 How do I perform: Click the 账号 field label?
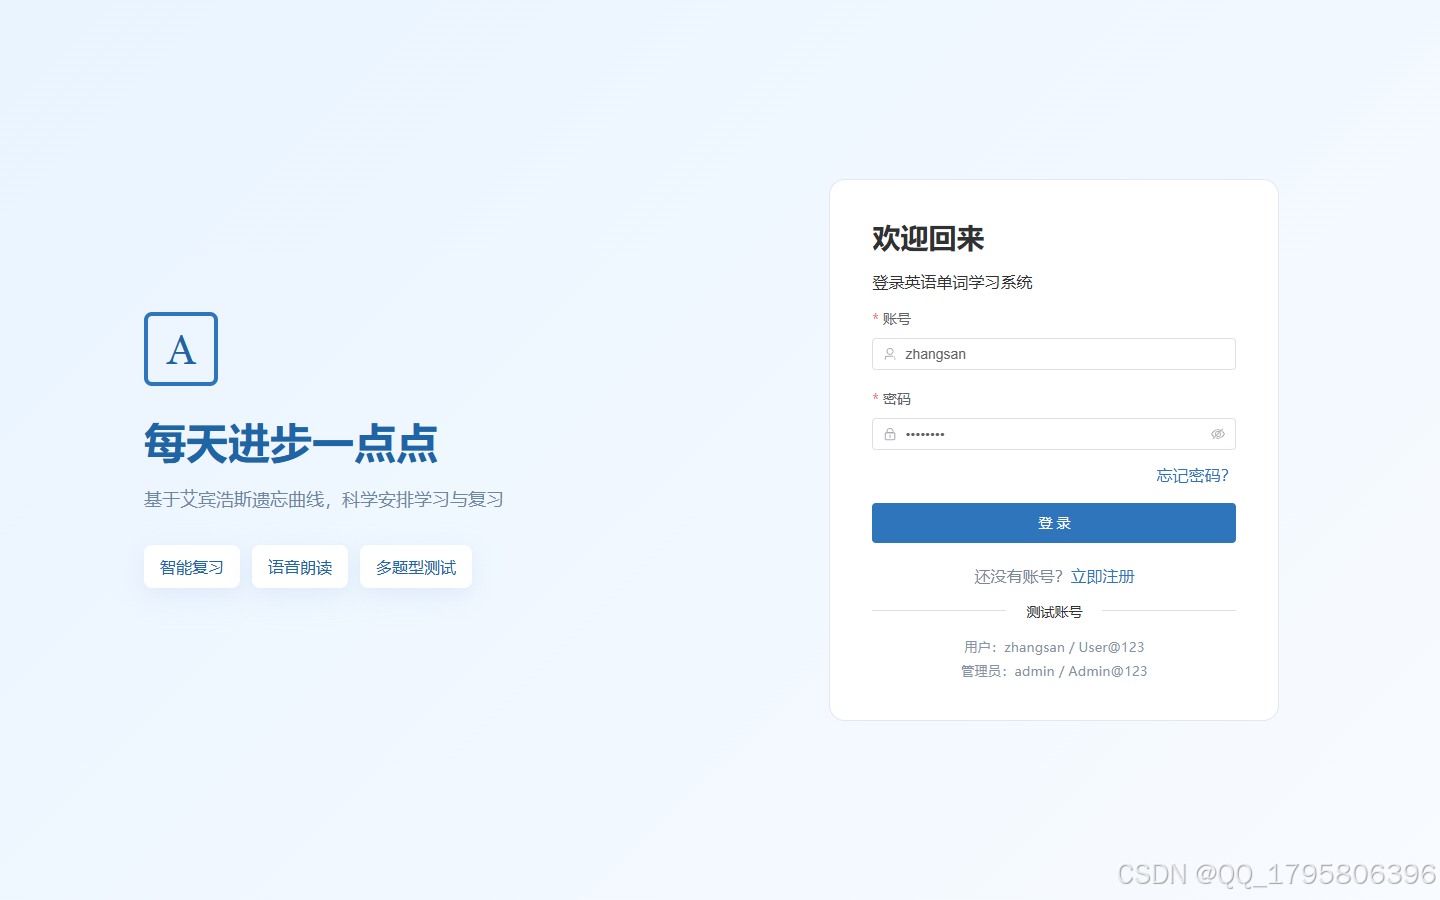coord(896,319)
